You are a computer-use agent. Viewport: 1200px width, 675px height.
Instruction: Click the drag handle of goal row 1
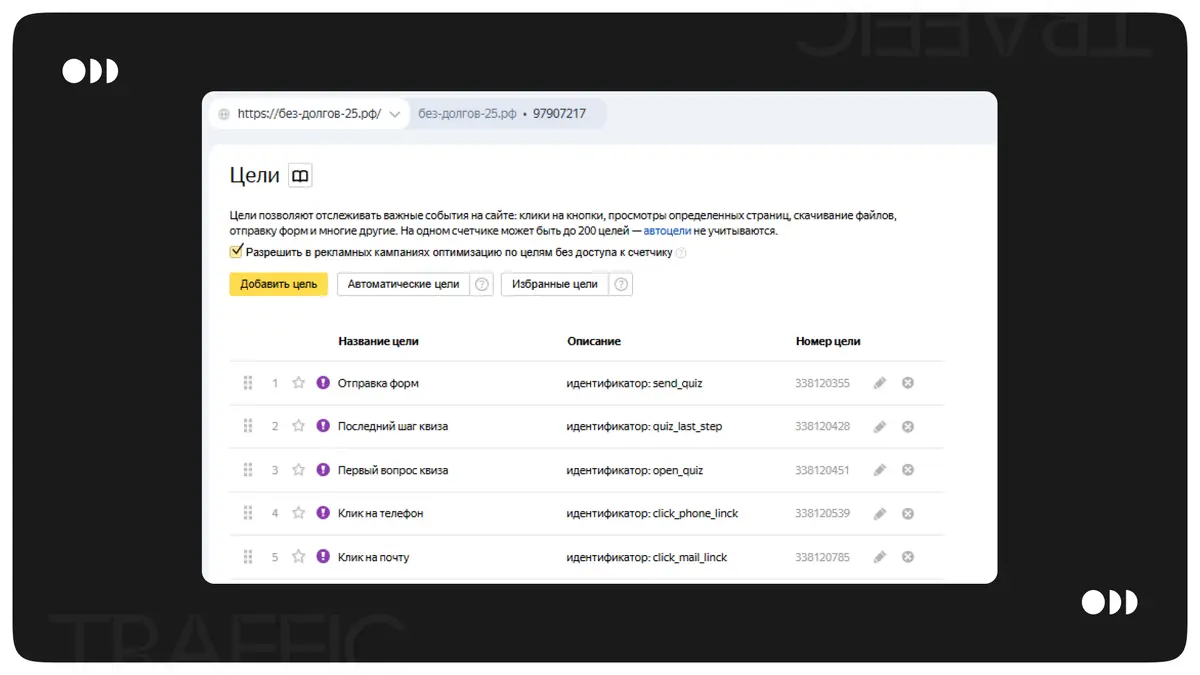click(248, 383)
